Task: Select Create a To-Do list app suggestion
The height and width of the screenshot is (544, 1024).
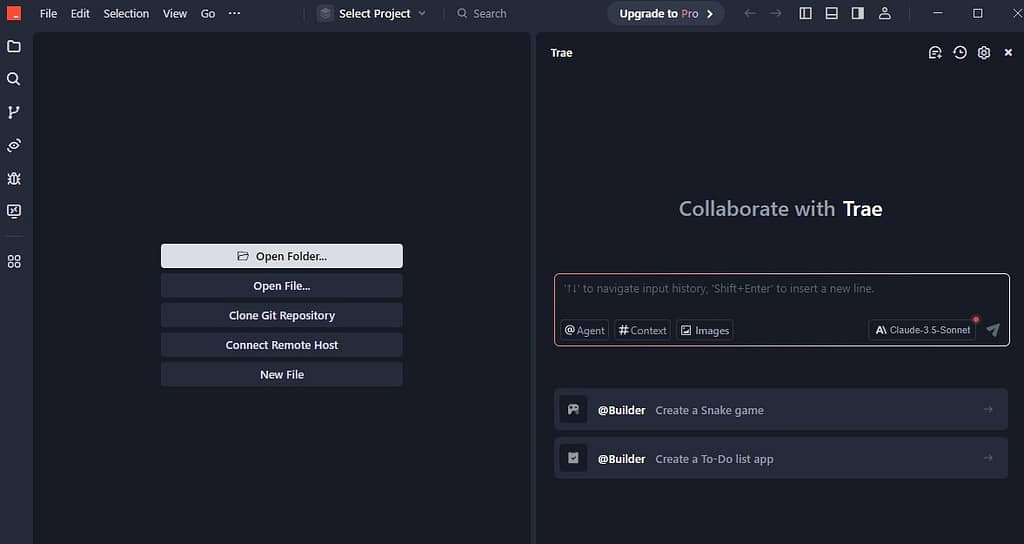Action: pyautogui.click(x=781, y=458)
